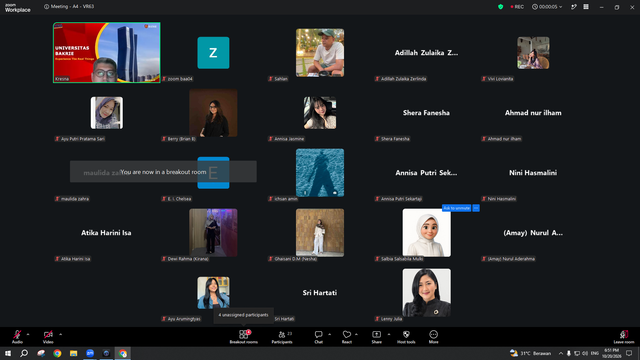Click the ENG language indicator

point(595,353)
